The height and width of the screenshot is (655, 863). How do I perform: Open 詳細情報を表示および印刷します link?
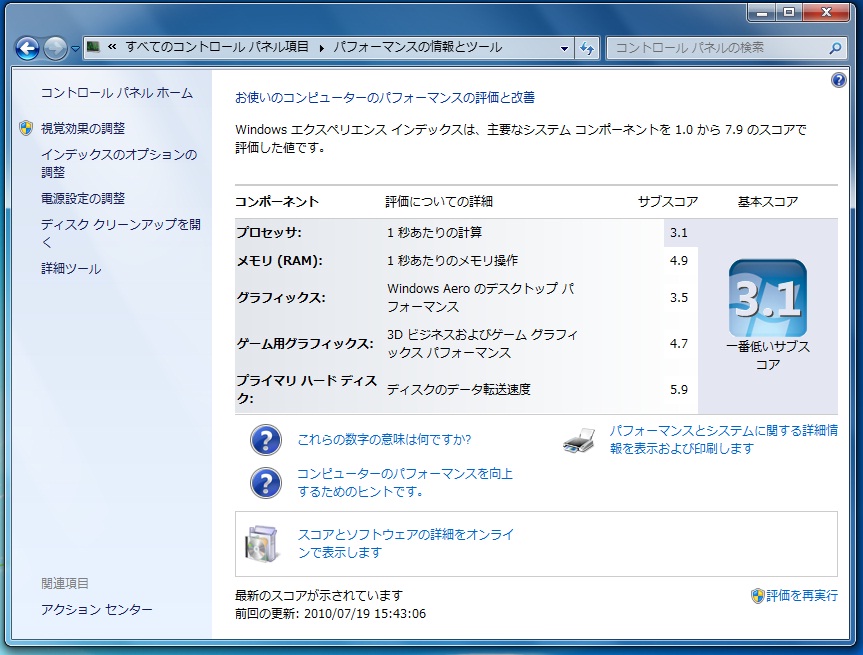click(724, 439)
